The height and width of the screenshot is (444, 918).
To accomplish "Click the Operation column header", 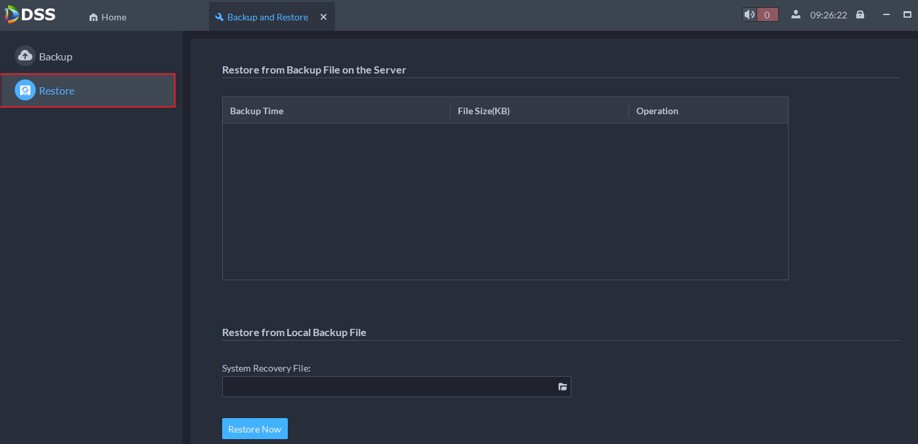I will tap(657, 111).
